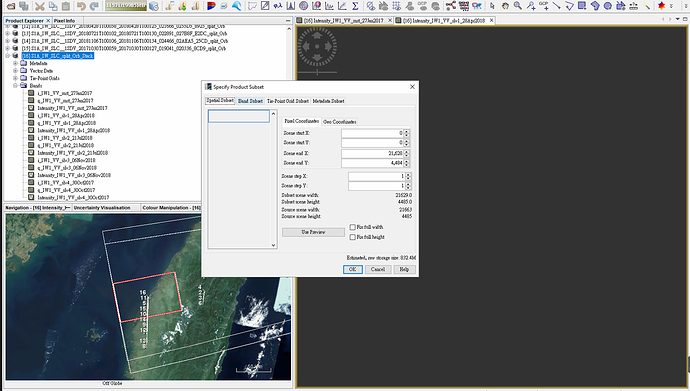Click the globe world view toolbar icon
This screenshot has height=391, width=690.
[303, 6]
